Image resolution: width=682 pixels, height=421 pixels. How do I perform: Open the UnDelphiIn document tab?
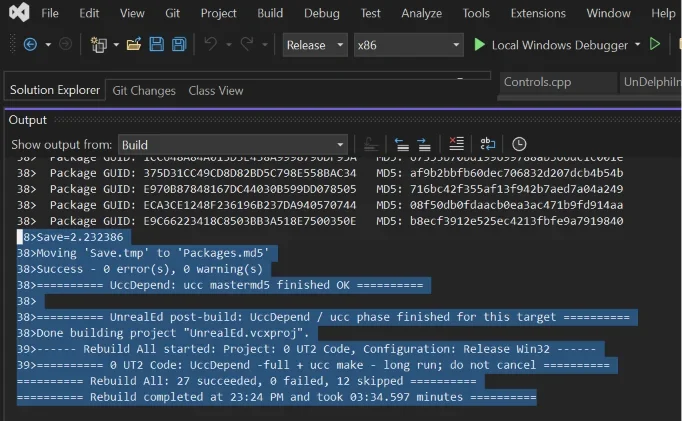(651, 82)
